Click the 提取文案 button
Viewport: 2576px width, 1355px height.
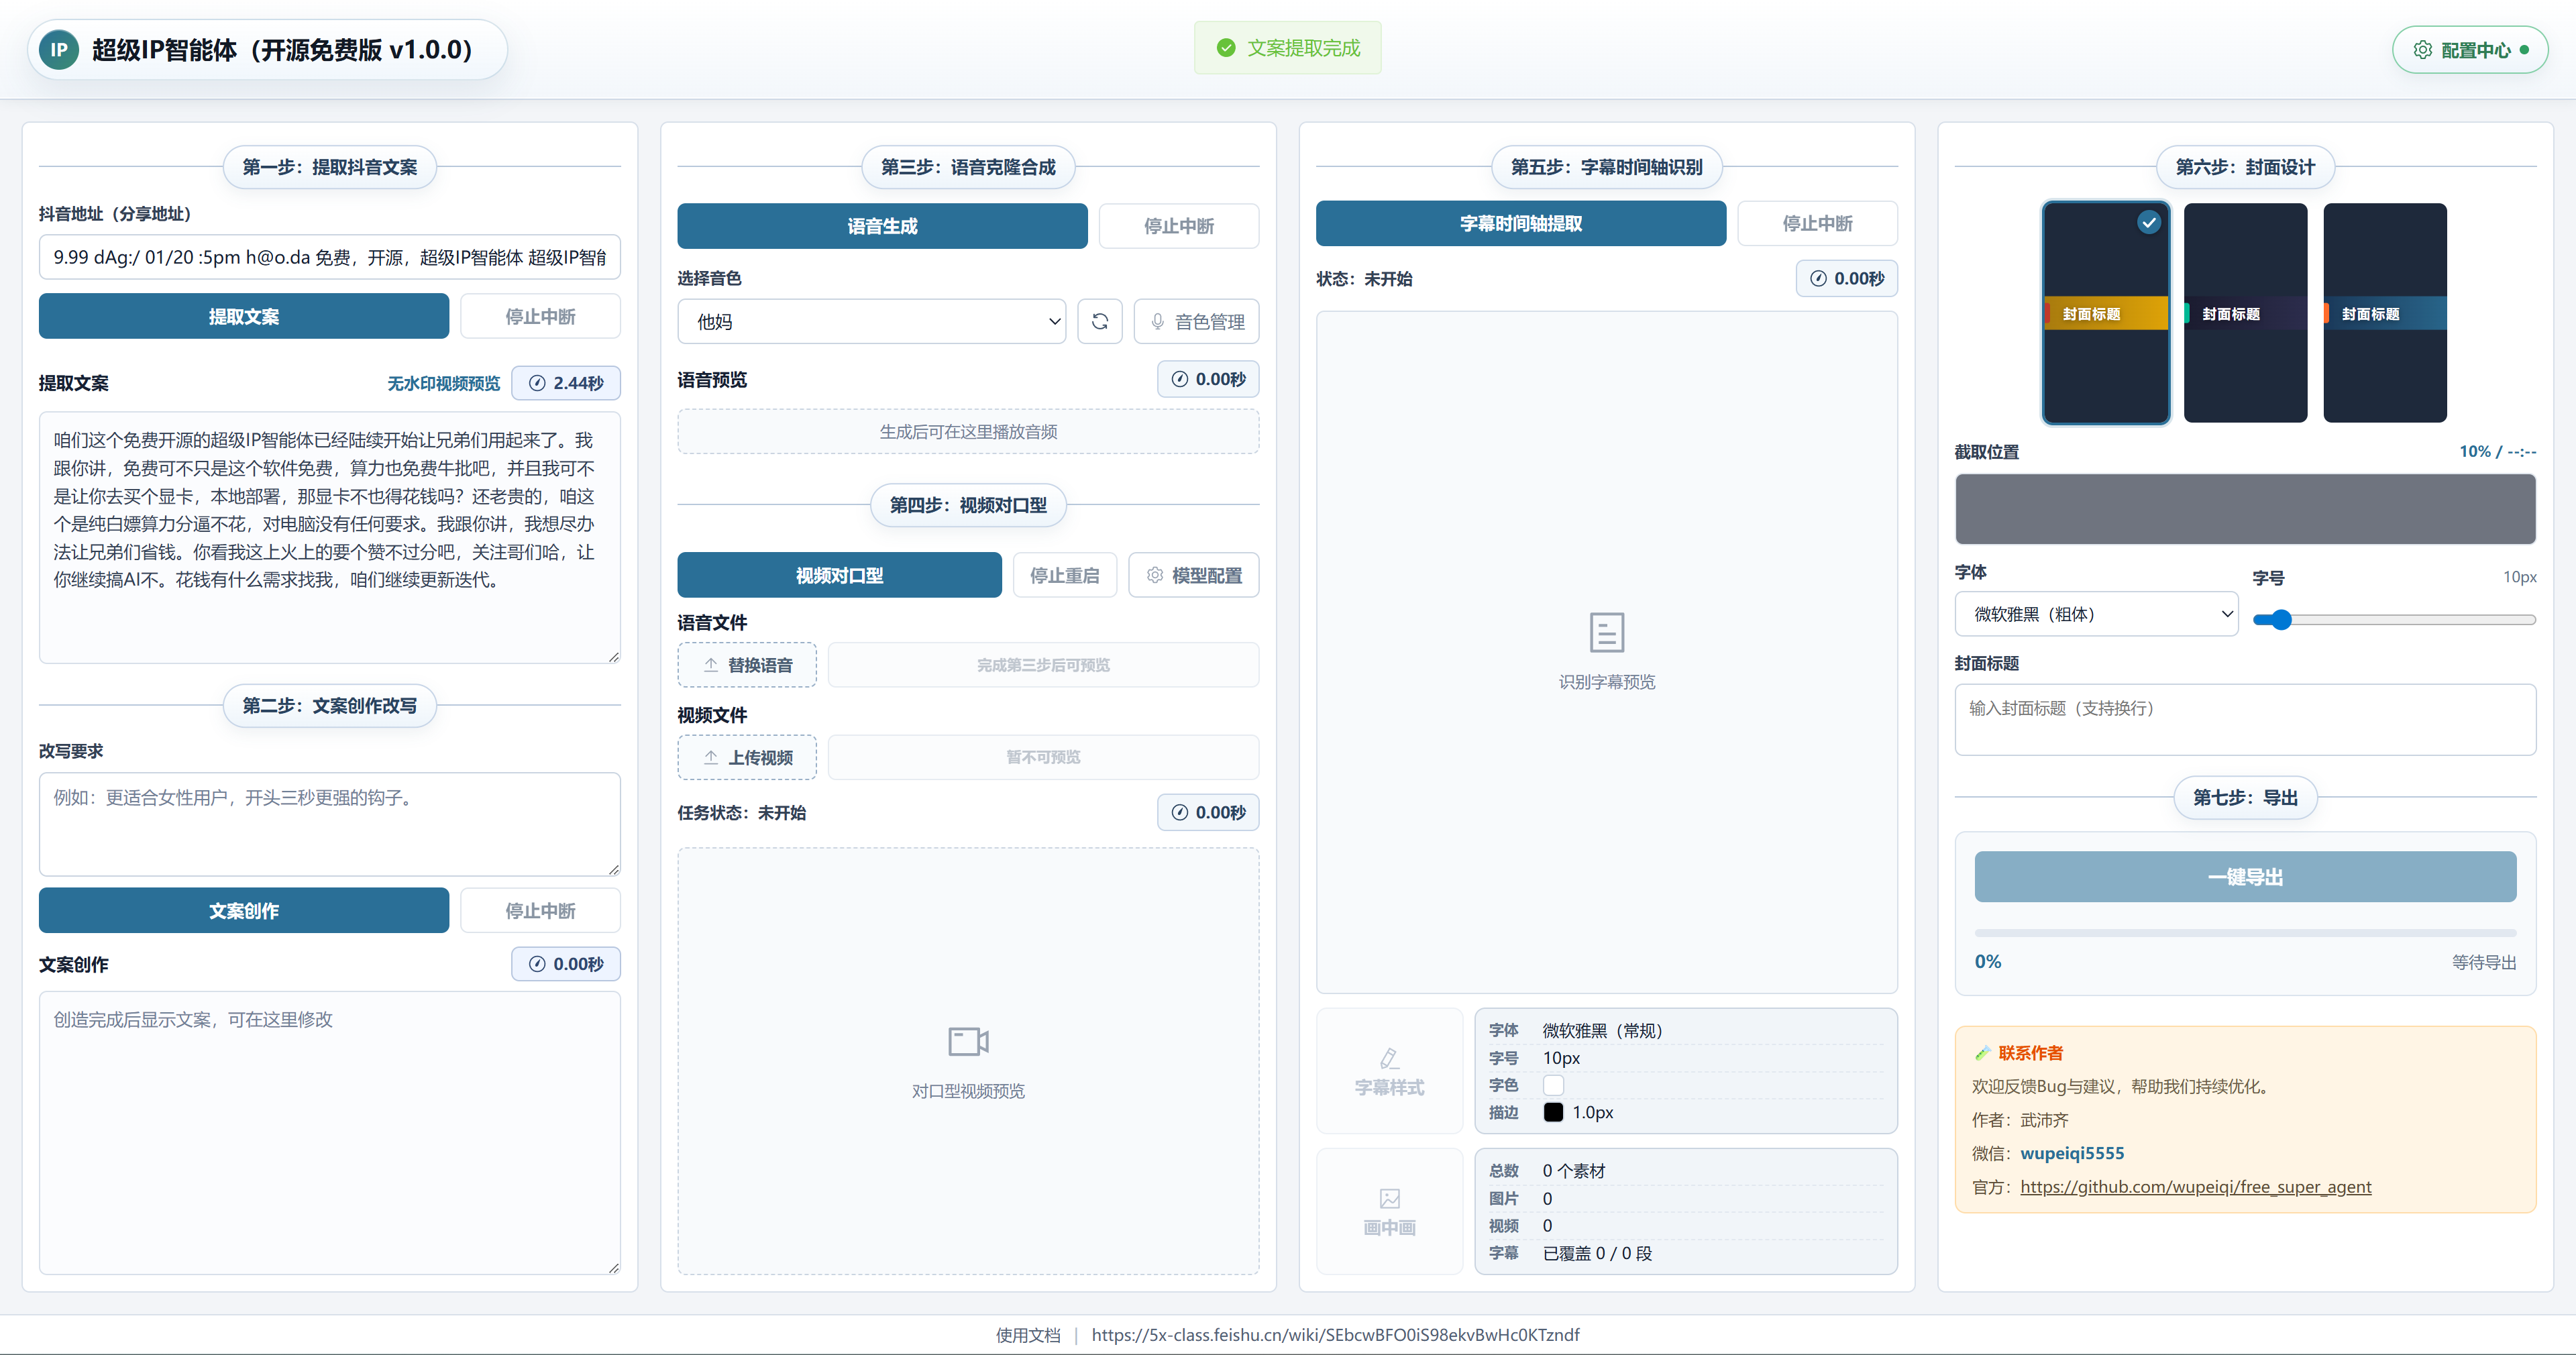(x=244, y=316)
